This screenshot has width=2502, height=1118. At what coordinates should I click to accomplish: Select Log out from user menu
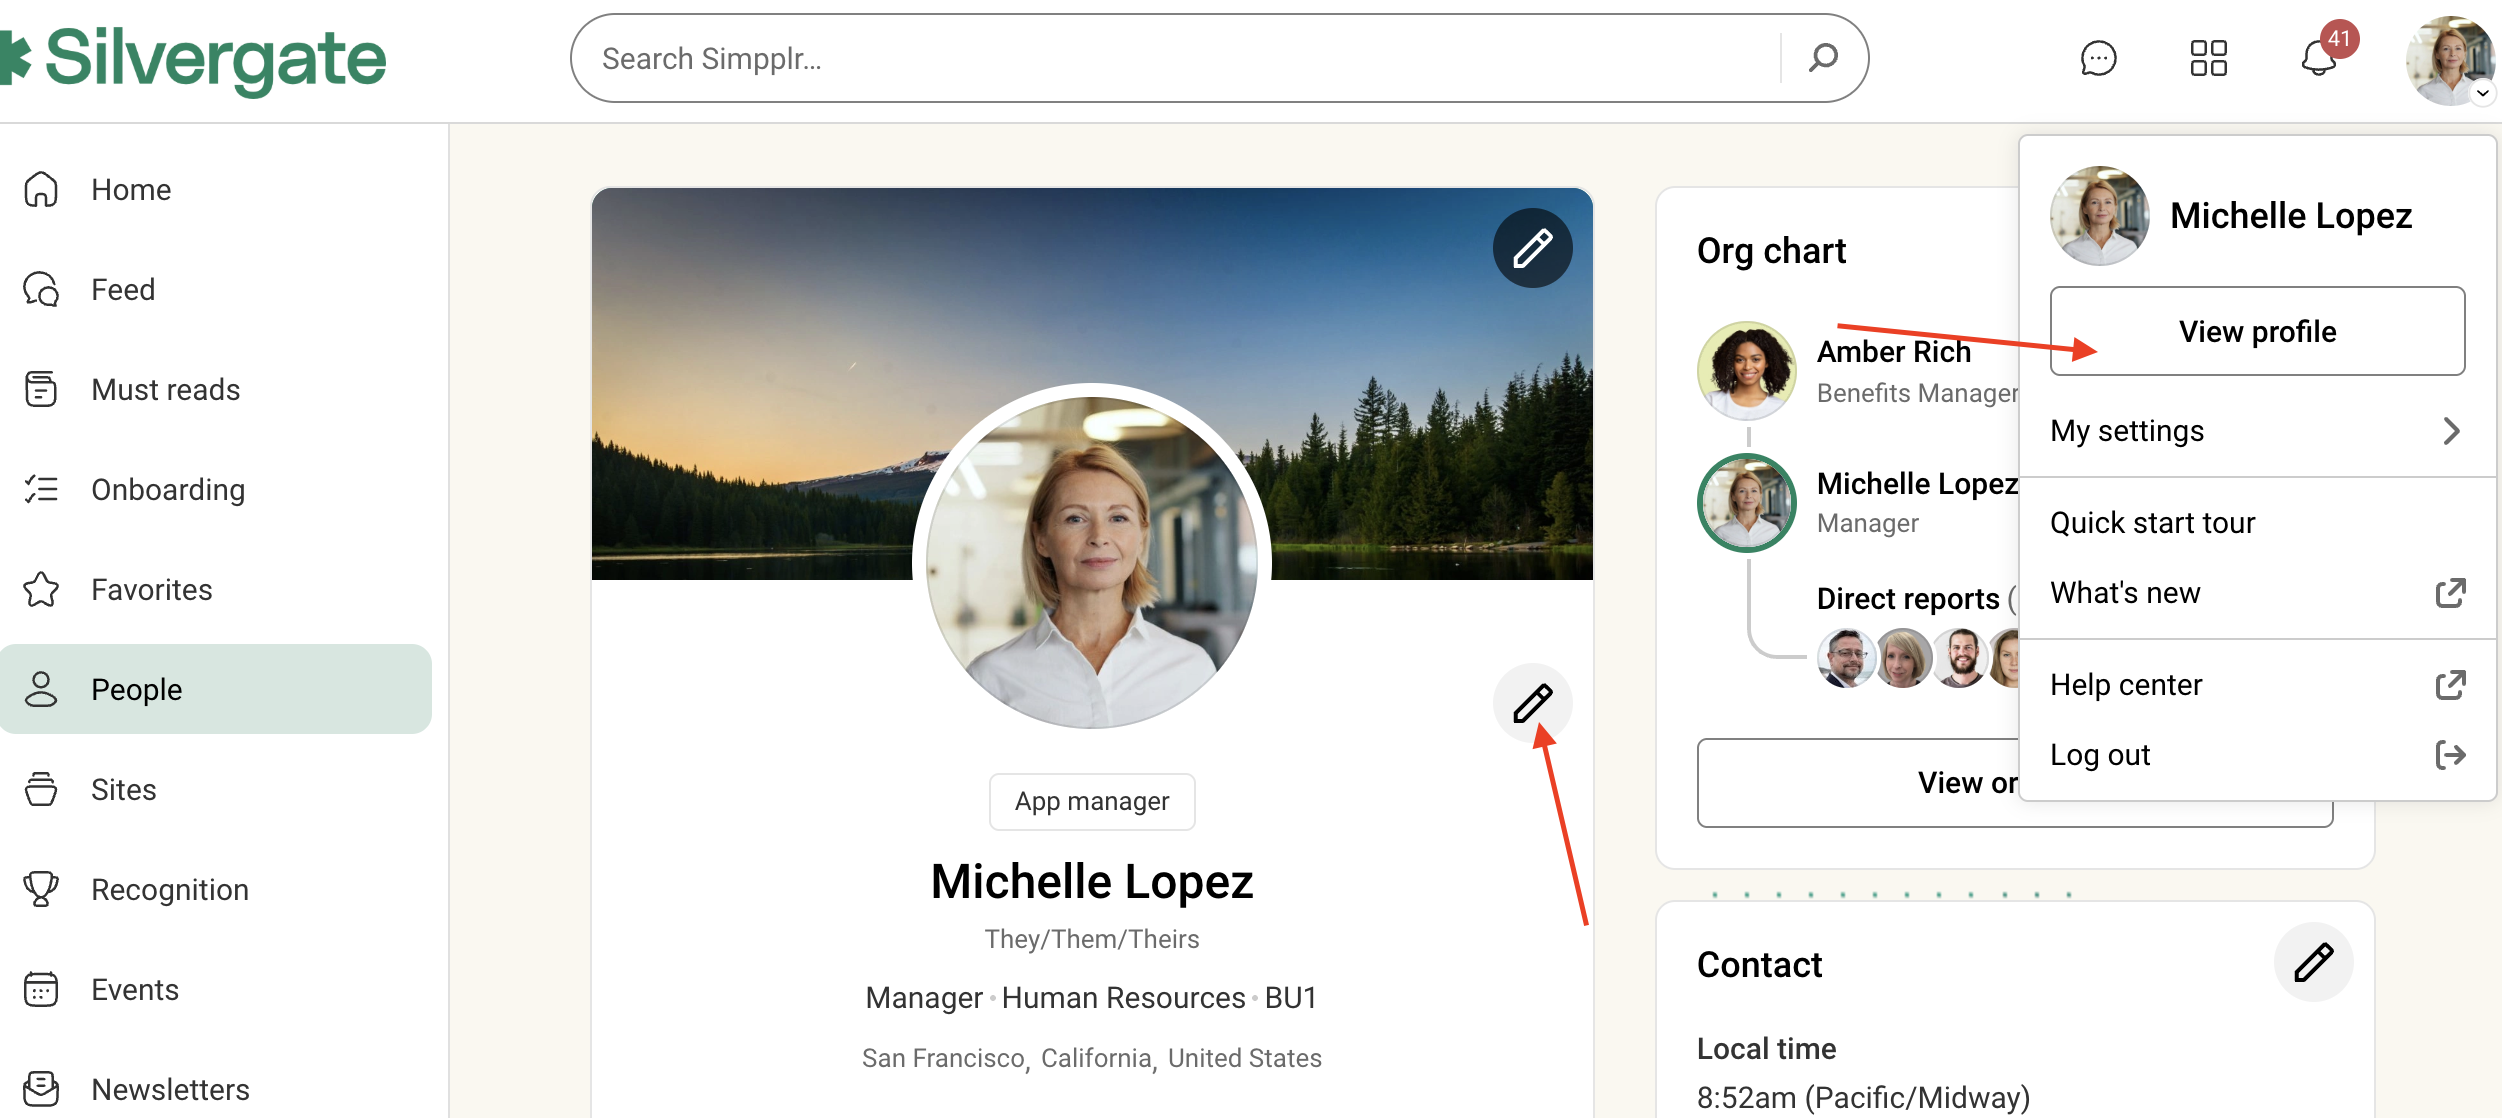coord(2256,755)
